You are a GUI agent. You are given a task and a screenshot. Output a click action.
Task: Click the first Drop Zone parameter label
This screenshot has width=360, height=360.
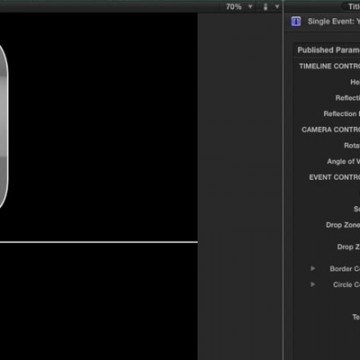coord(343,225)
